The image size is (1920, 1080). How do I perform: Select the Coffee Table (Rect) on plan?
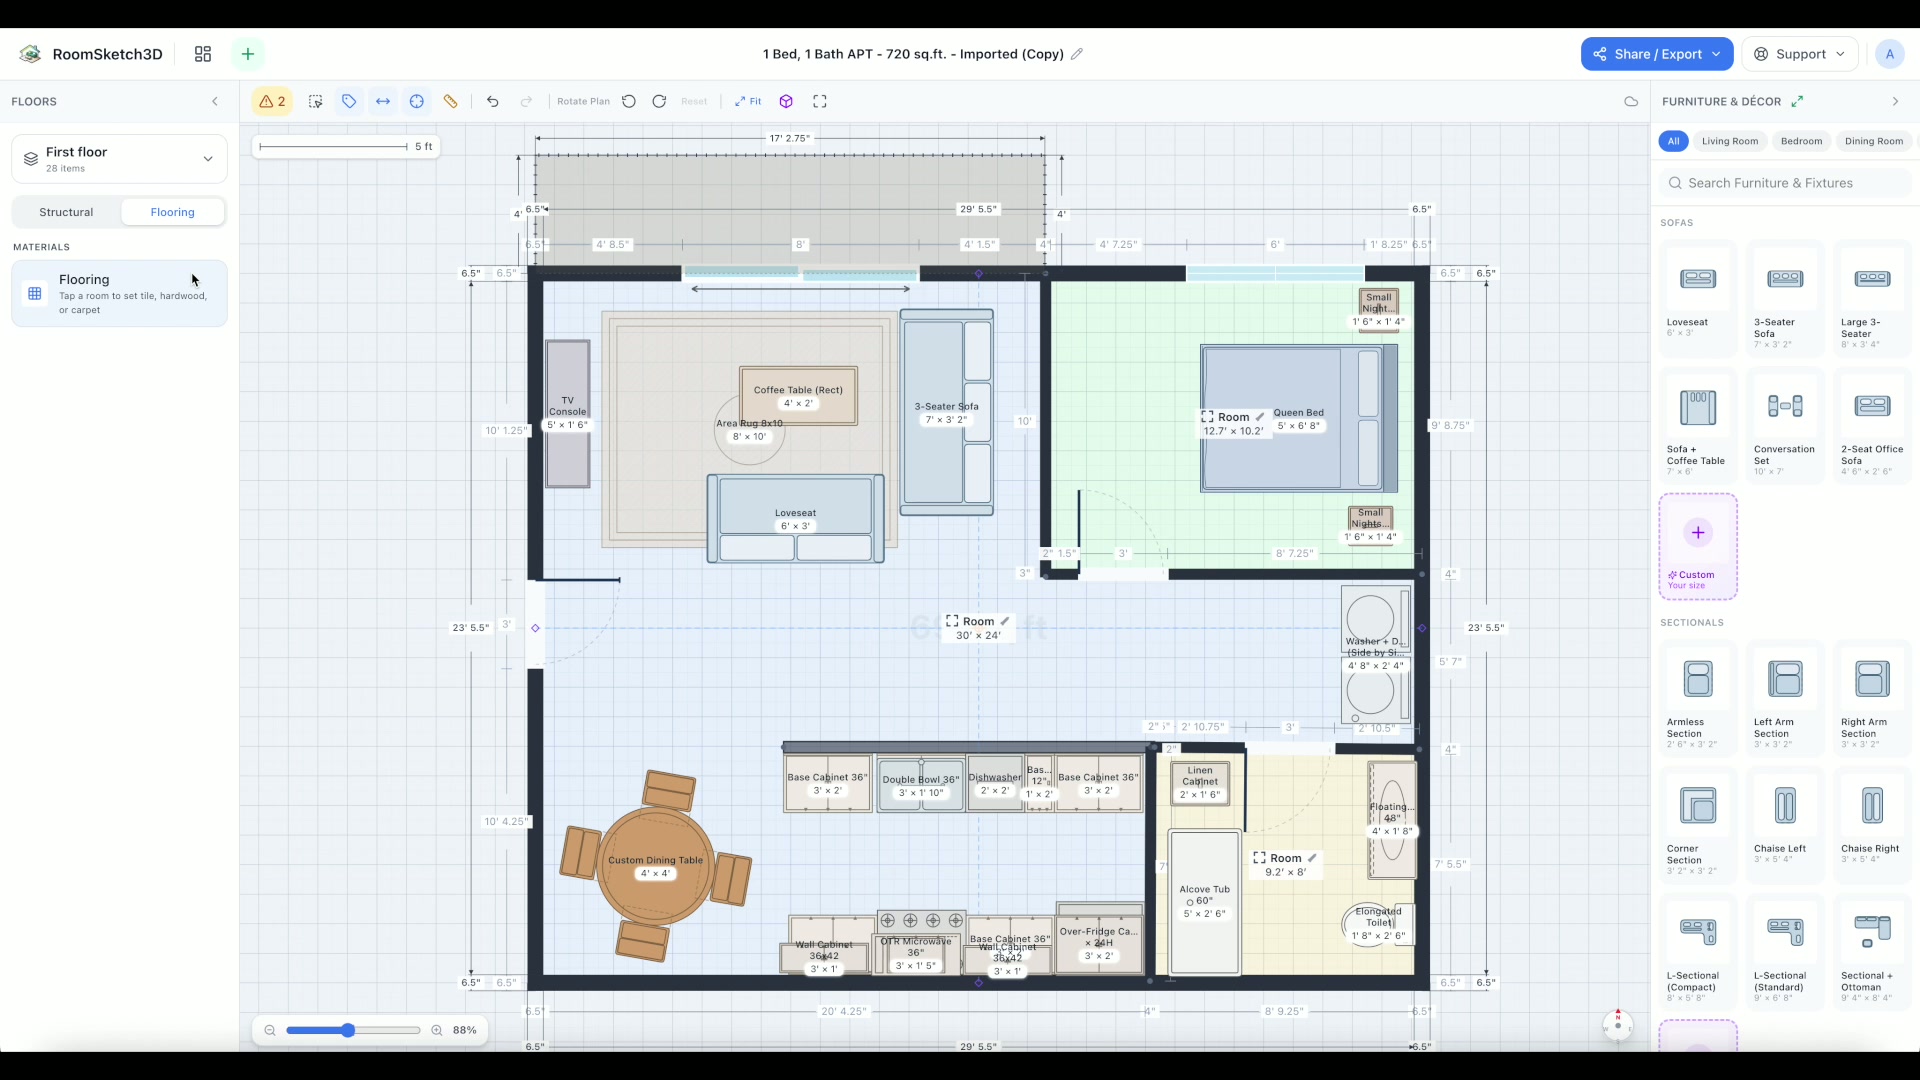click(x=798, y=396)
